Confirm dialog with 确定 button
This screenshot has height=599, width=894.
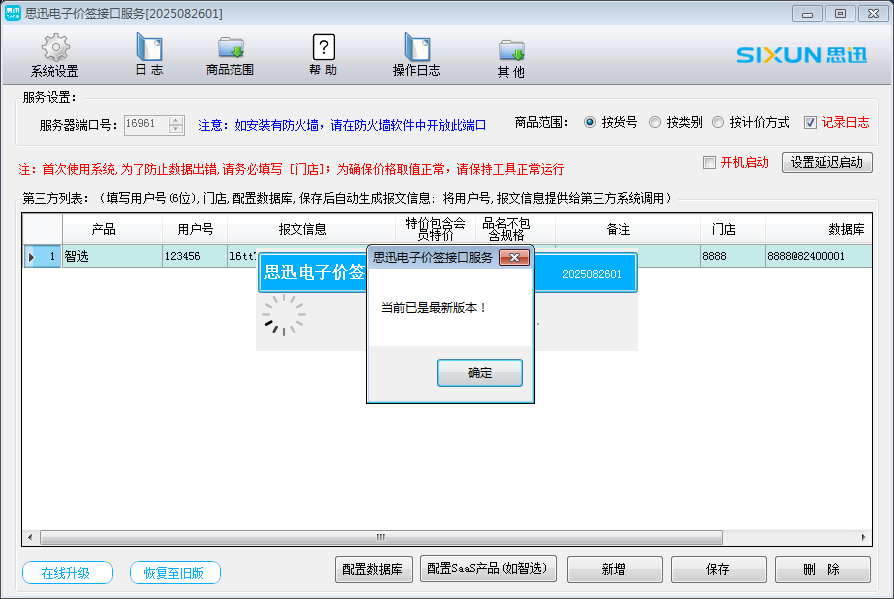[479, 373]
